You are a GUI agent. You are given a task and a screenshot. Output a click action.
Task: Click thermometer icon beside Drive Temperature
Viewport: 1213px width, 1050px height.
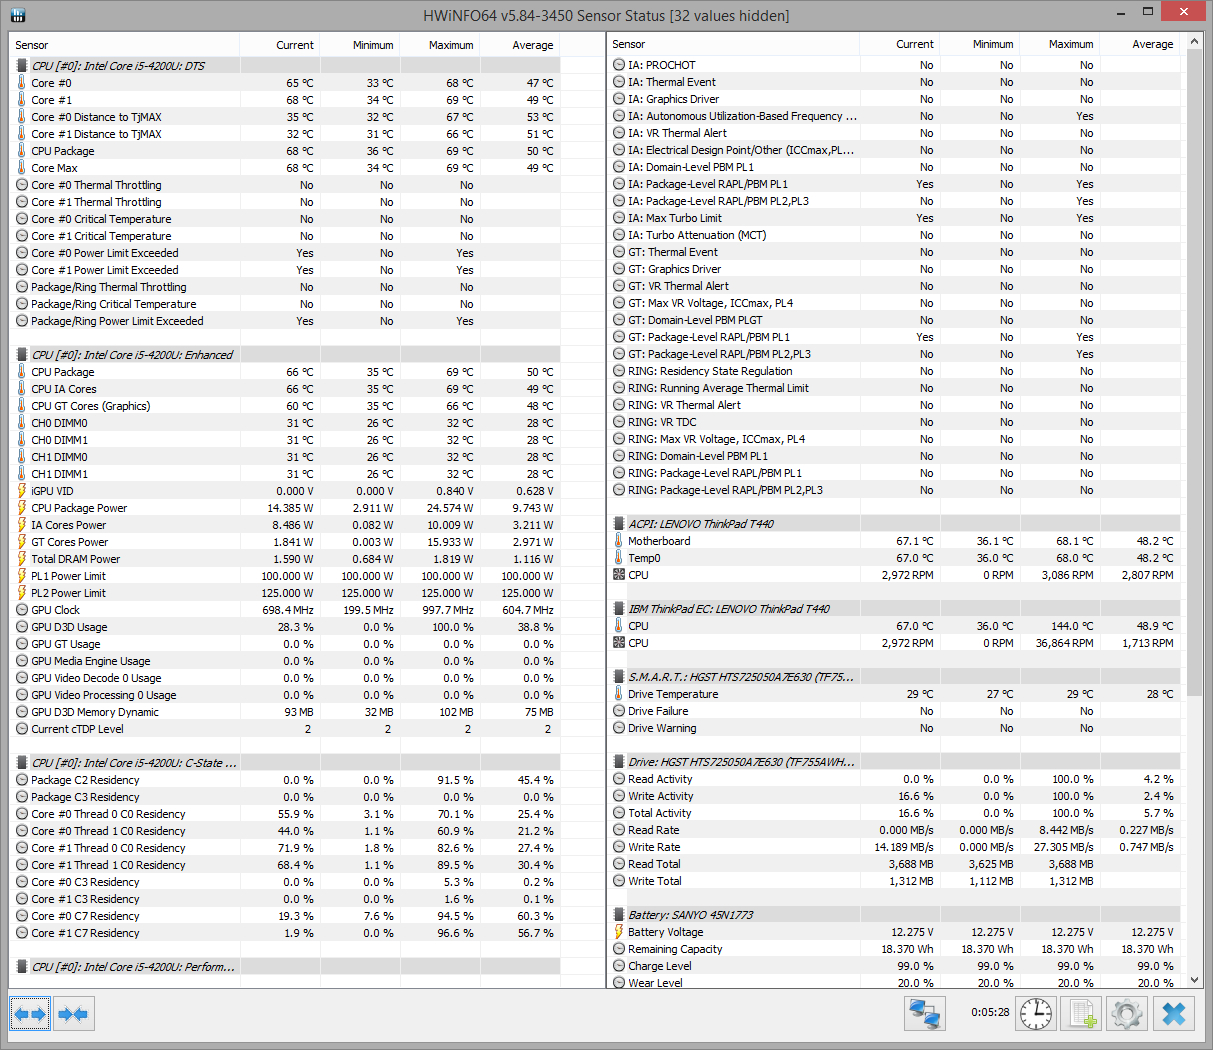tap(619, 694)
